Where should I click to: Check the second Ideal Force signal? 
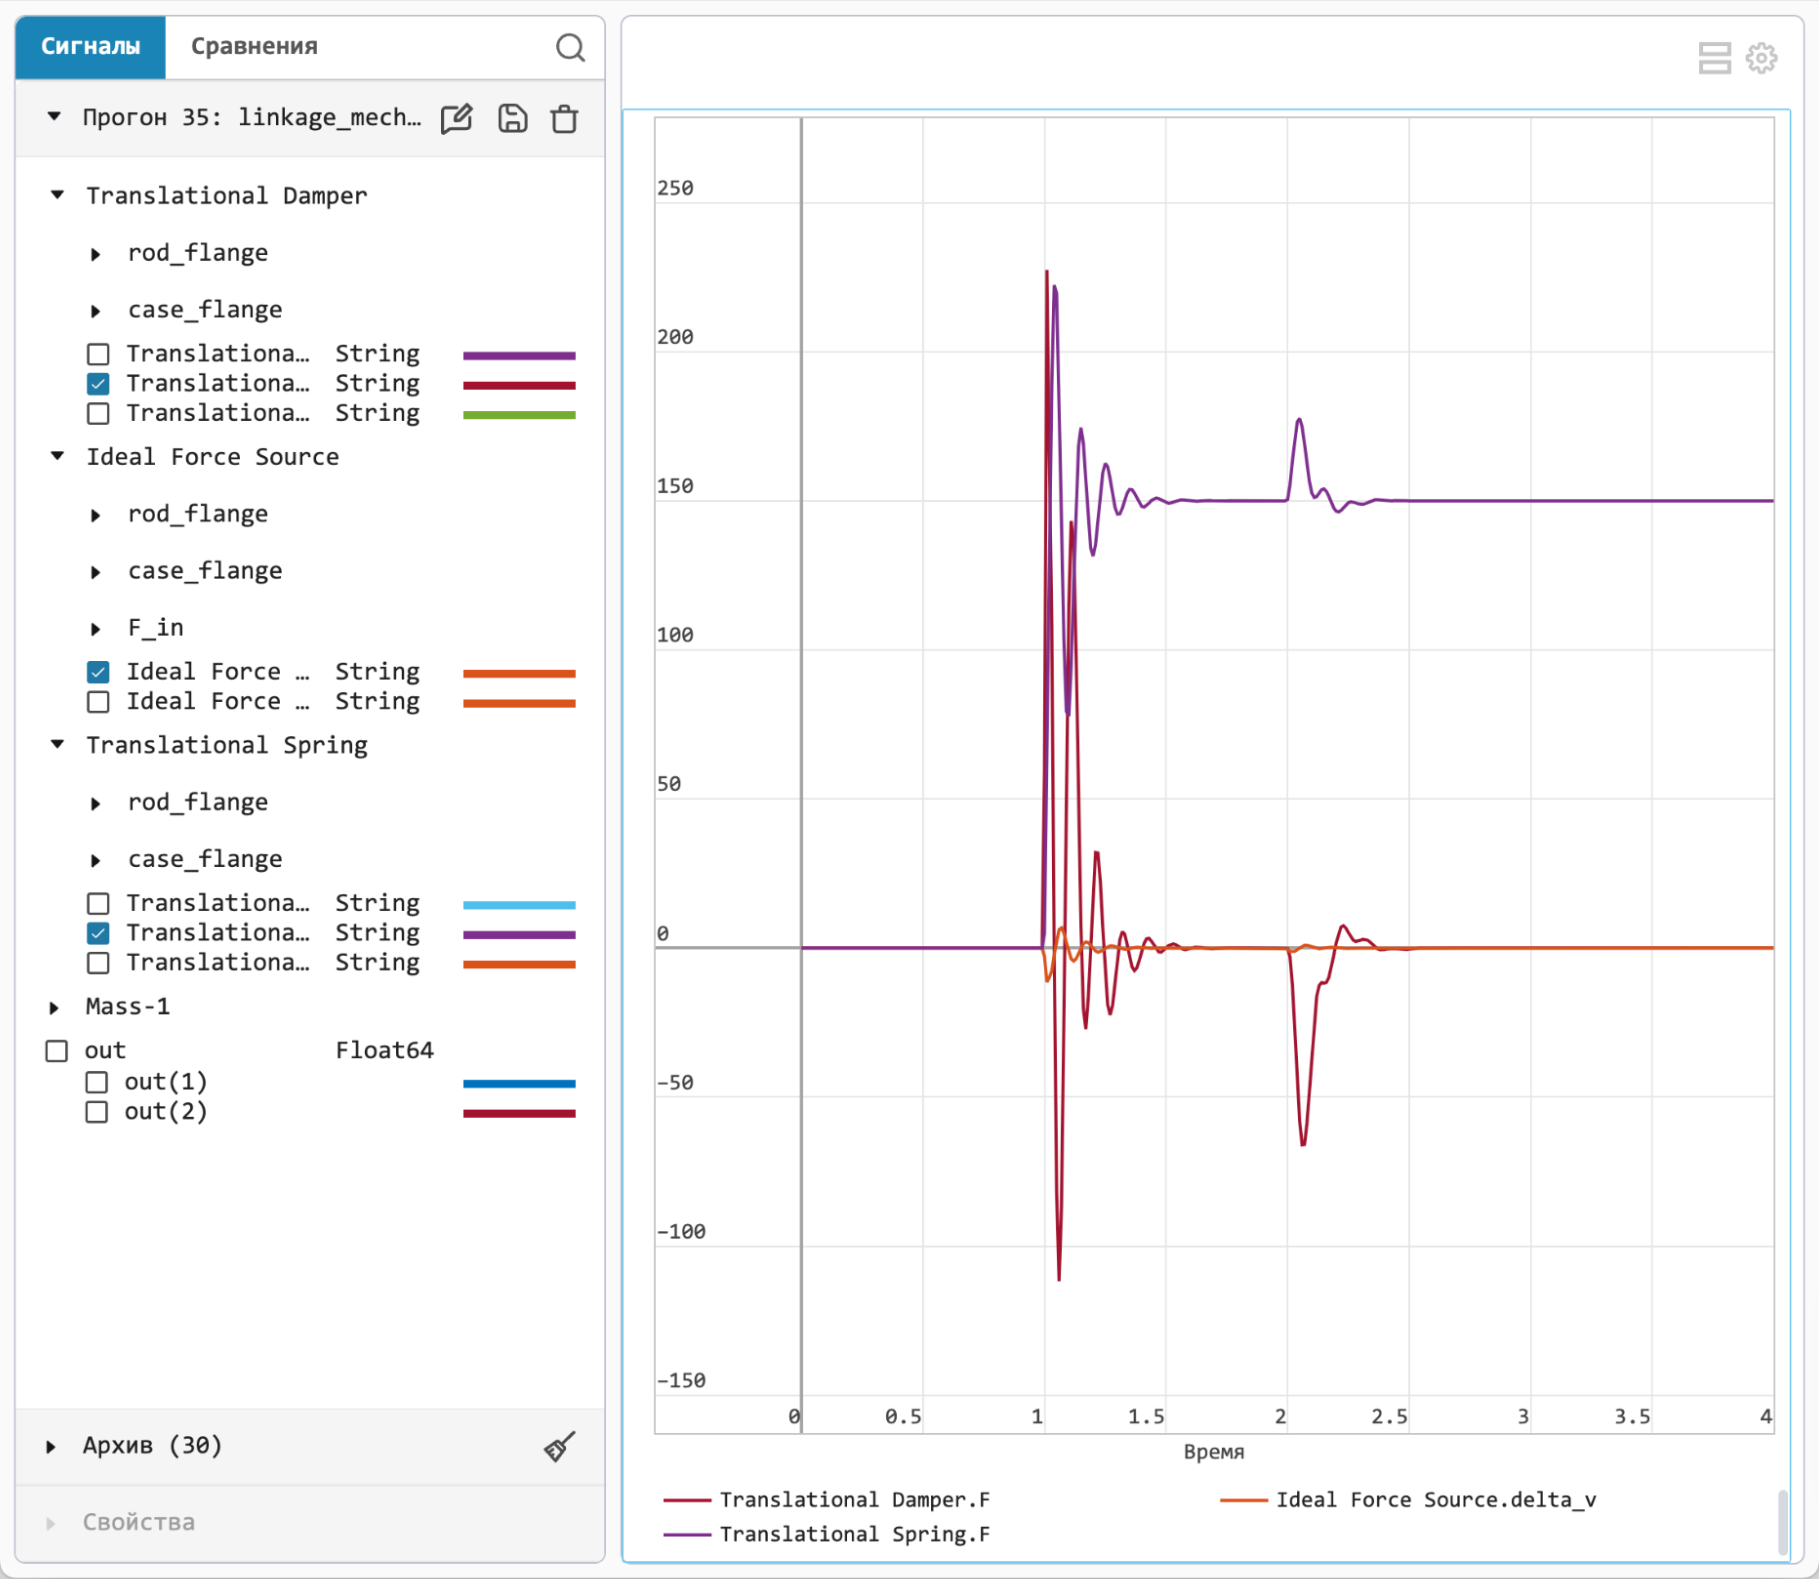tap(98, 702)
